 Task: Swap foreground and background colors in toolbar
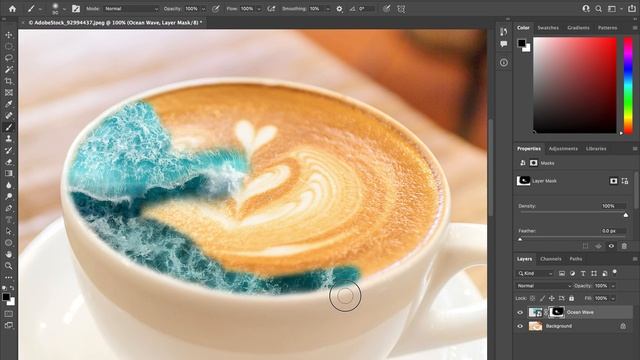[12, 288]
